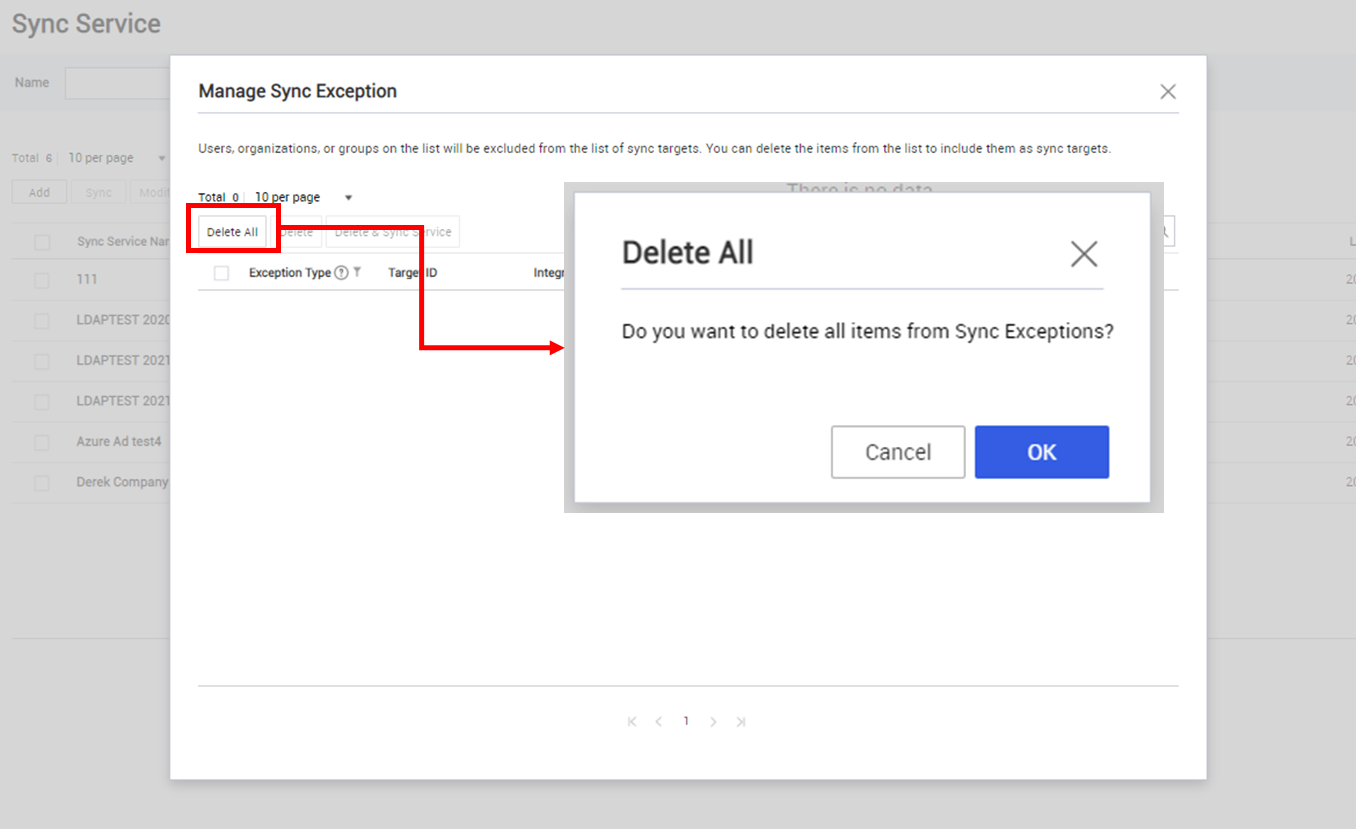
Task: Select the Azure Ad test4 checkbox
Action: click(41, 442)
